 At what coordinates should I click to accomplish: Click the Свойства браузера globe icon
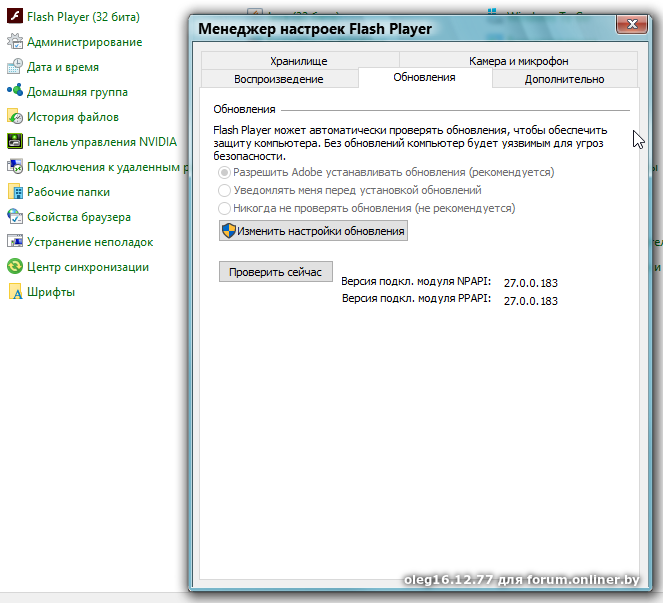coord(15,216)
